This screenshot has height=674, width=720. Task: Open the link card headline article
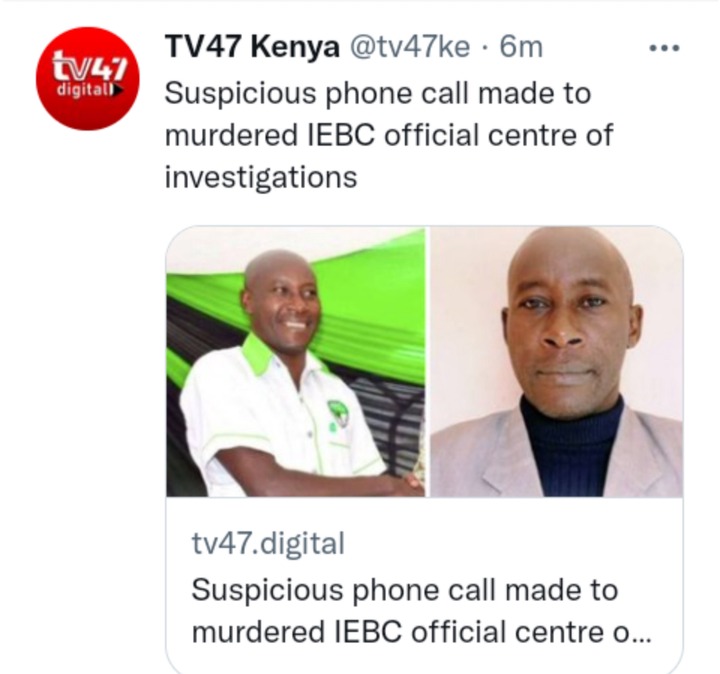pyautogui.click(x=421, y=611)
